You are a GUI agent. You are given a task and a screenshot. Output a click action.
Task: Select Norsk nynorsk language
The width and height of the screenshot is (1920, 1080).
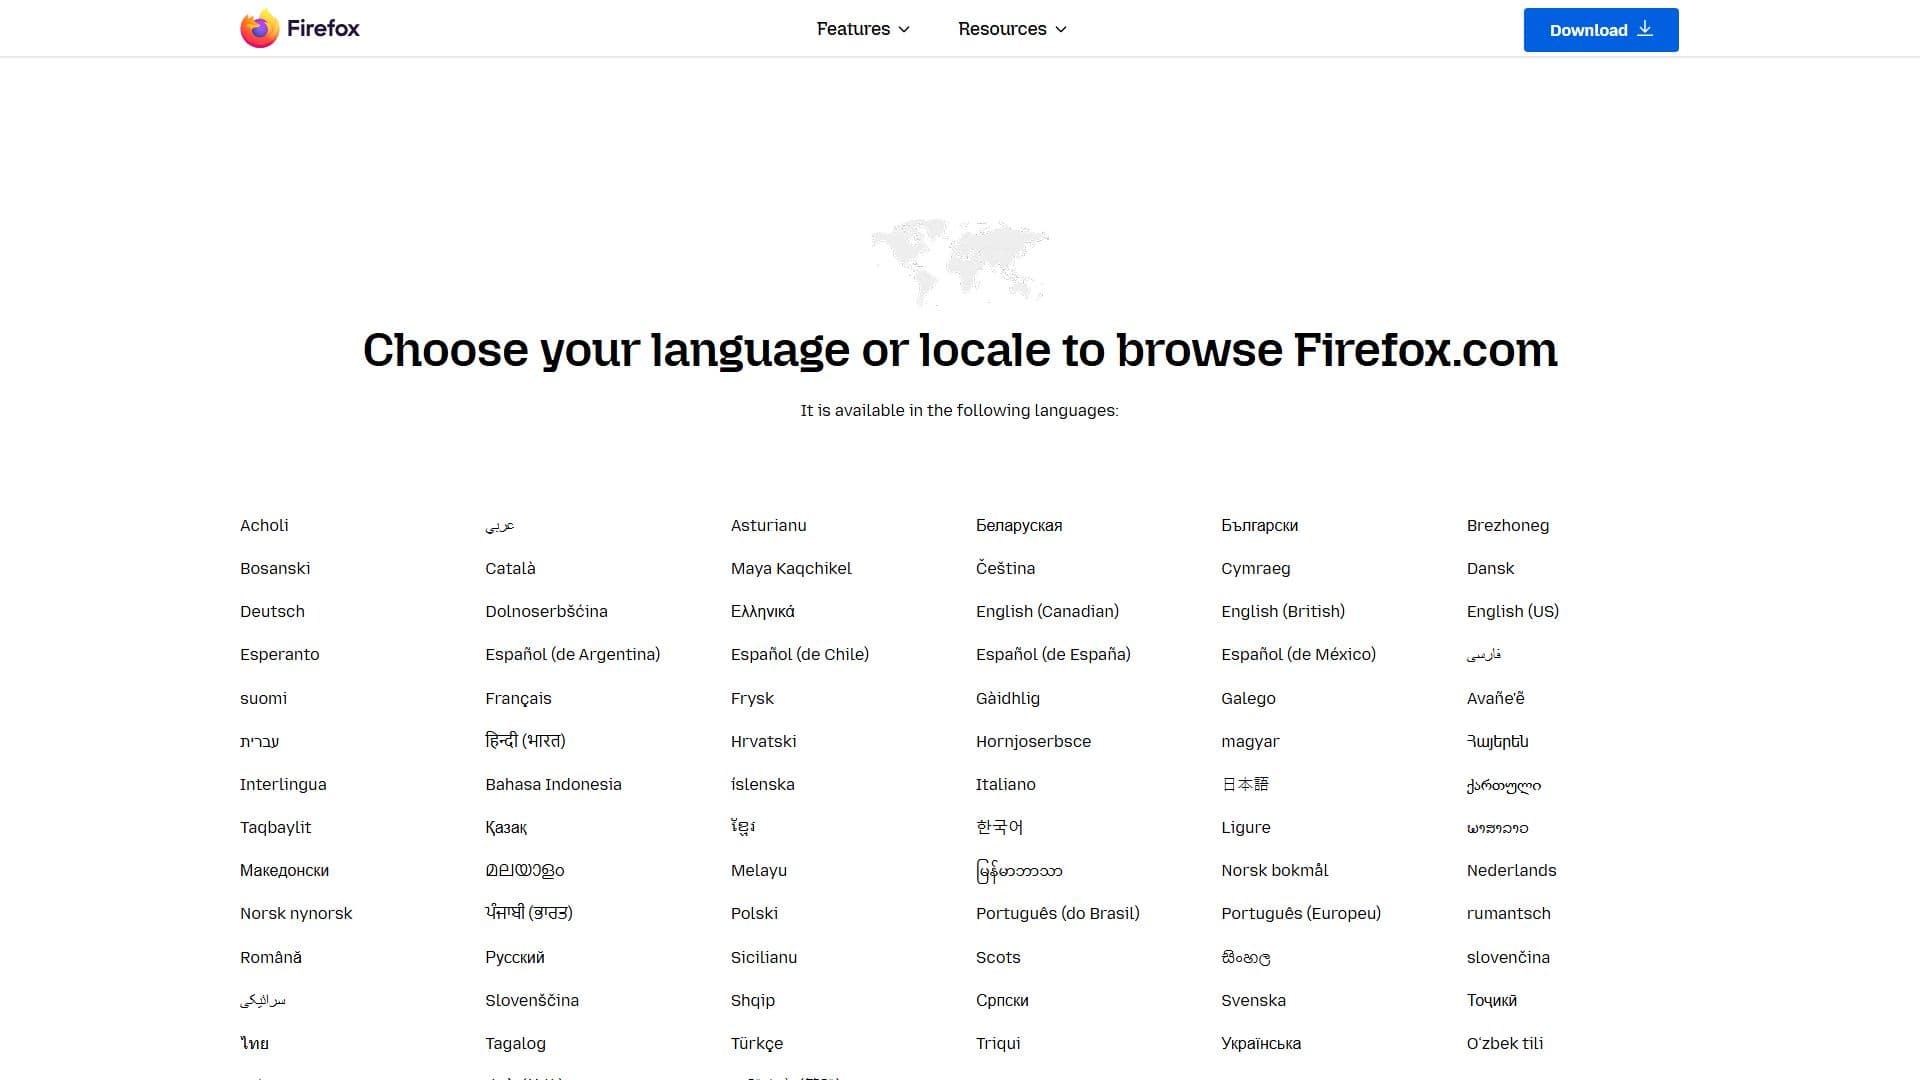point(296,913)
